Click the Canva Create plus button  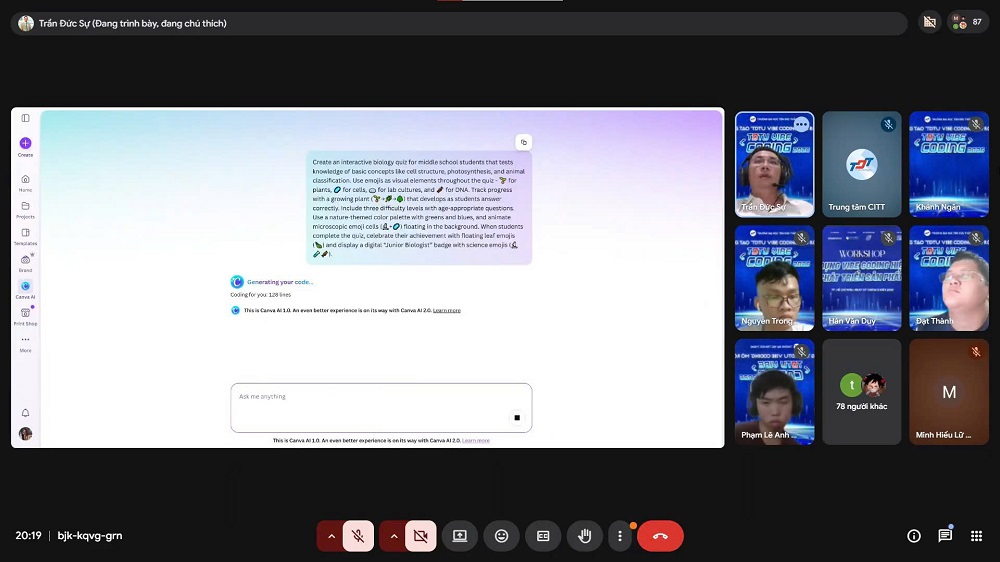pos(26,146)
